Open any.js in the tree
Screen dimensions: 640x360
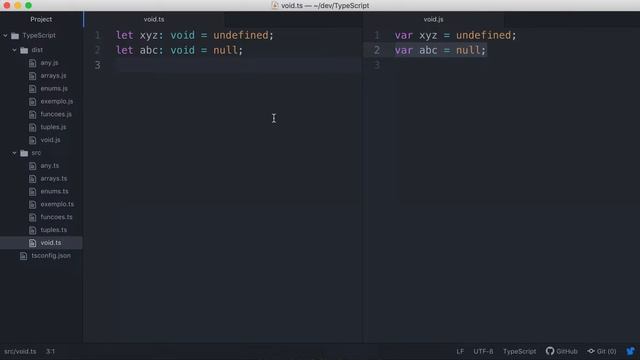49,63
